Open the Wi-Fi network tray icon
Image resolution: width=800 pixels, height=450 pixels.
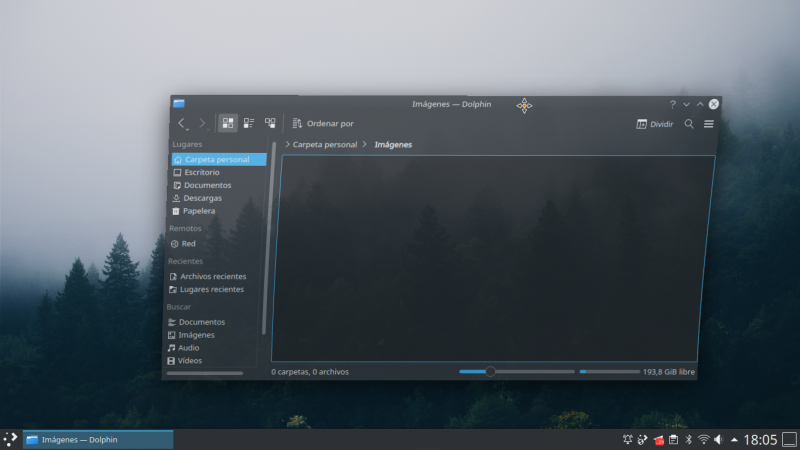(703, 440)
